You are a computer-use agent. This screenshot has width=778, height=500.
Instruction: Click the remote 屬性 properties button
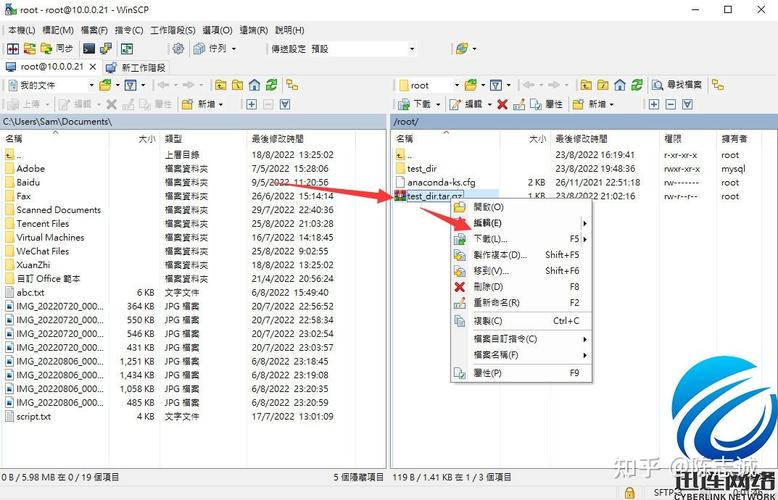coord(546,104)
